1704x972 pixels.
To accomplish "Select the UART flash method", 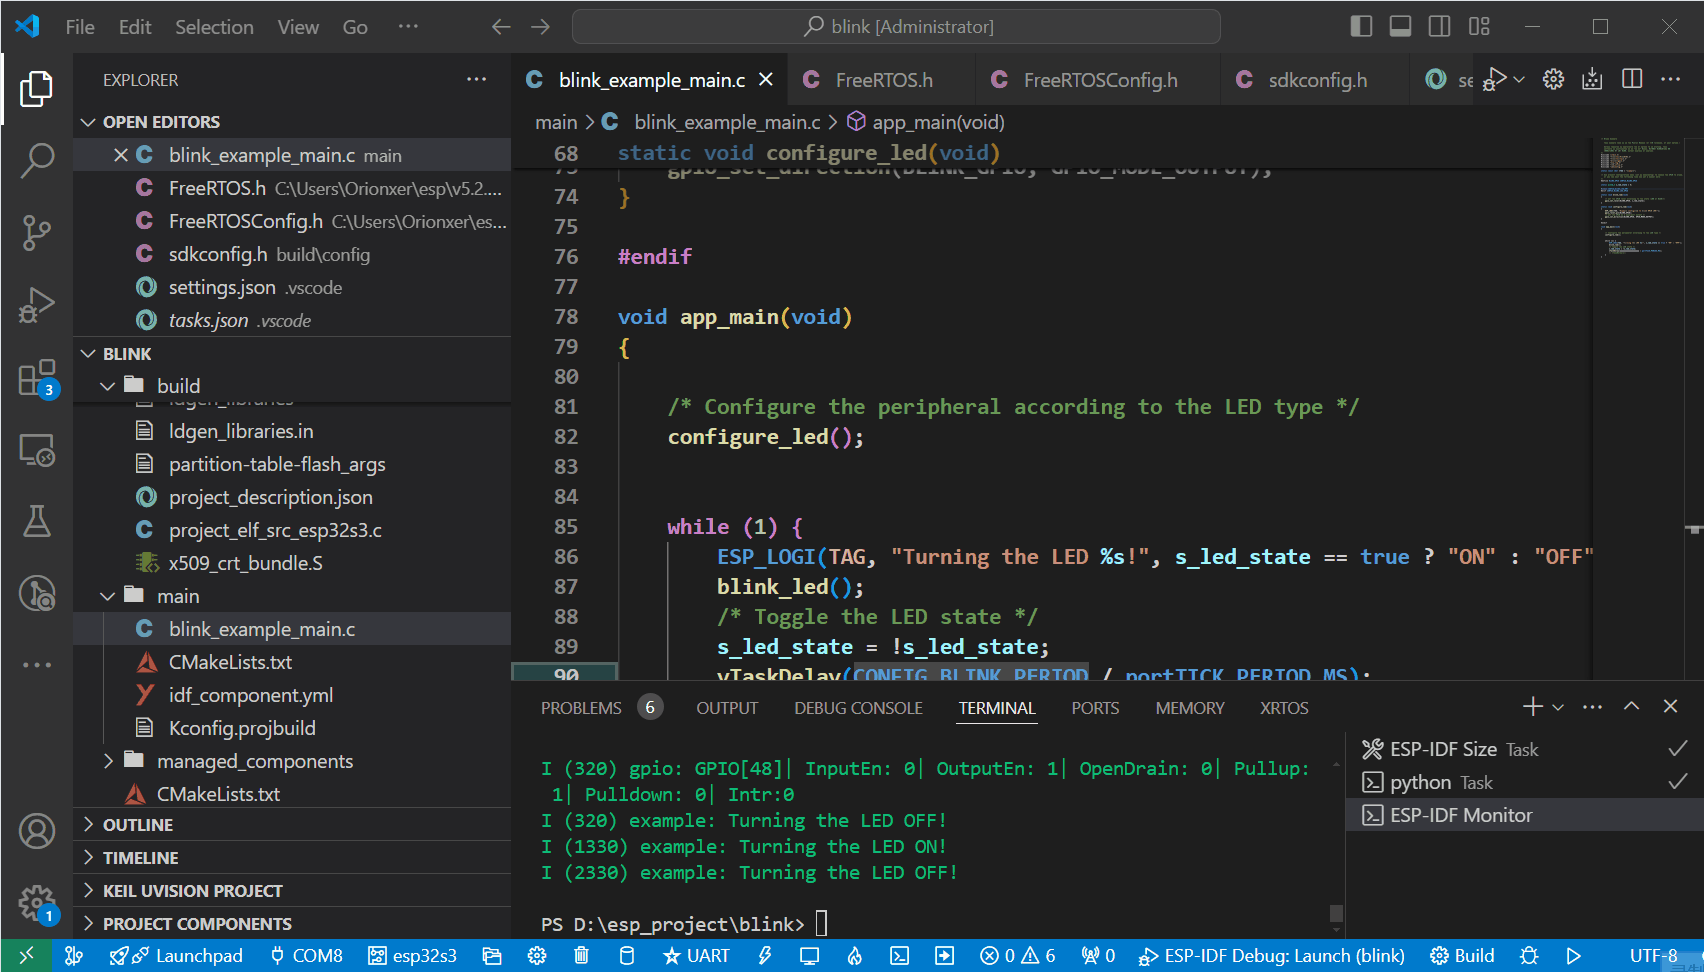I will 697,956.
